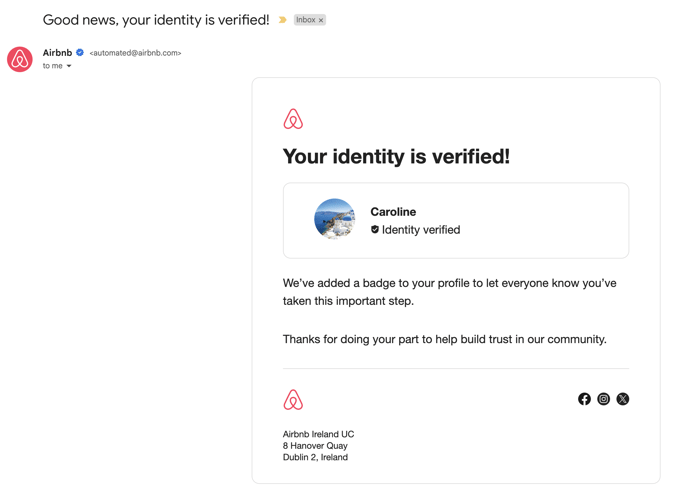Open Airbnb's Facebook page icon

coord(584,399)
